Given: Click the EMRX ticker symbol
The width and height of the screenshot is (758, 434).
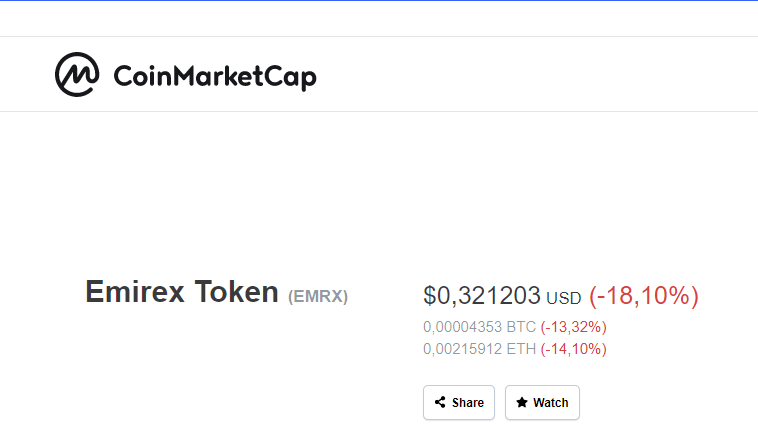Looking at the screenshot, I should tap(318, 296).
